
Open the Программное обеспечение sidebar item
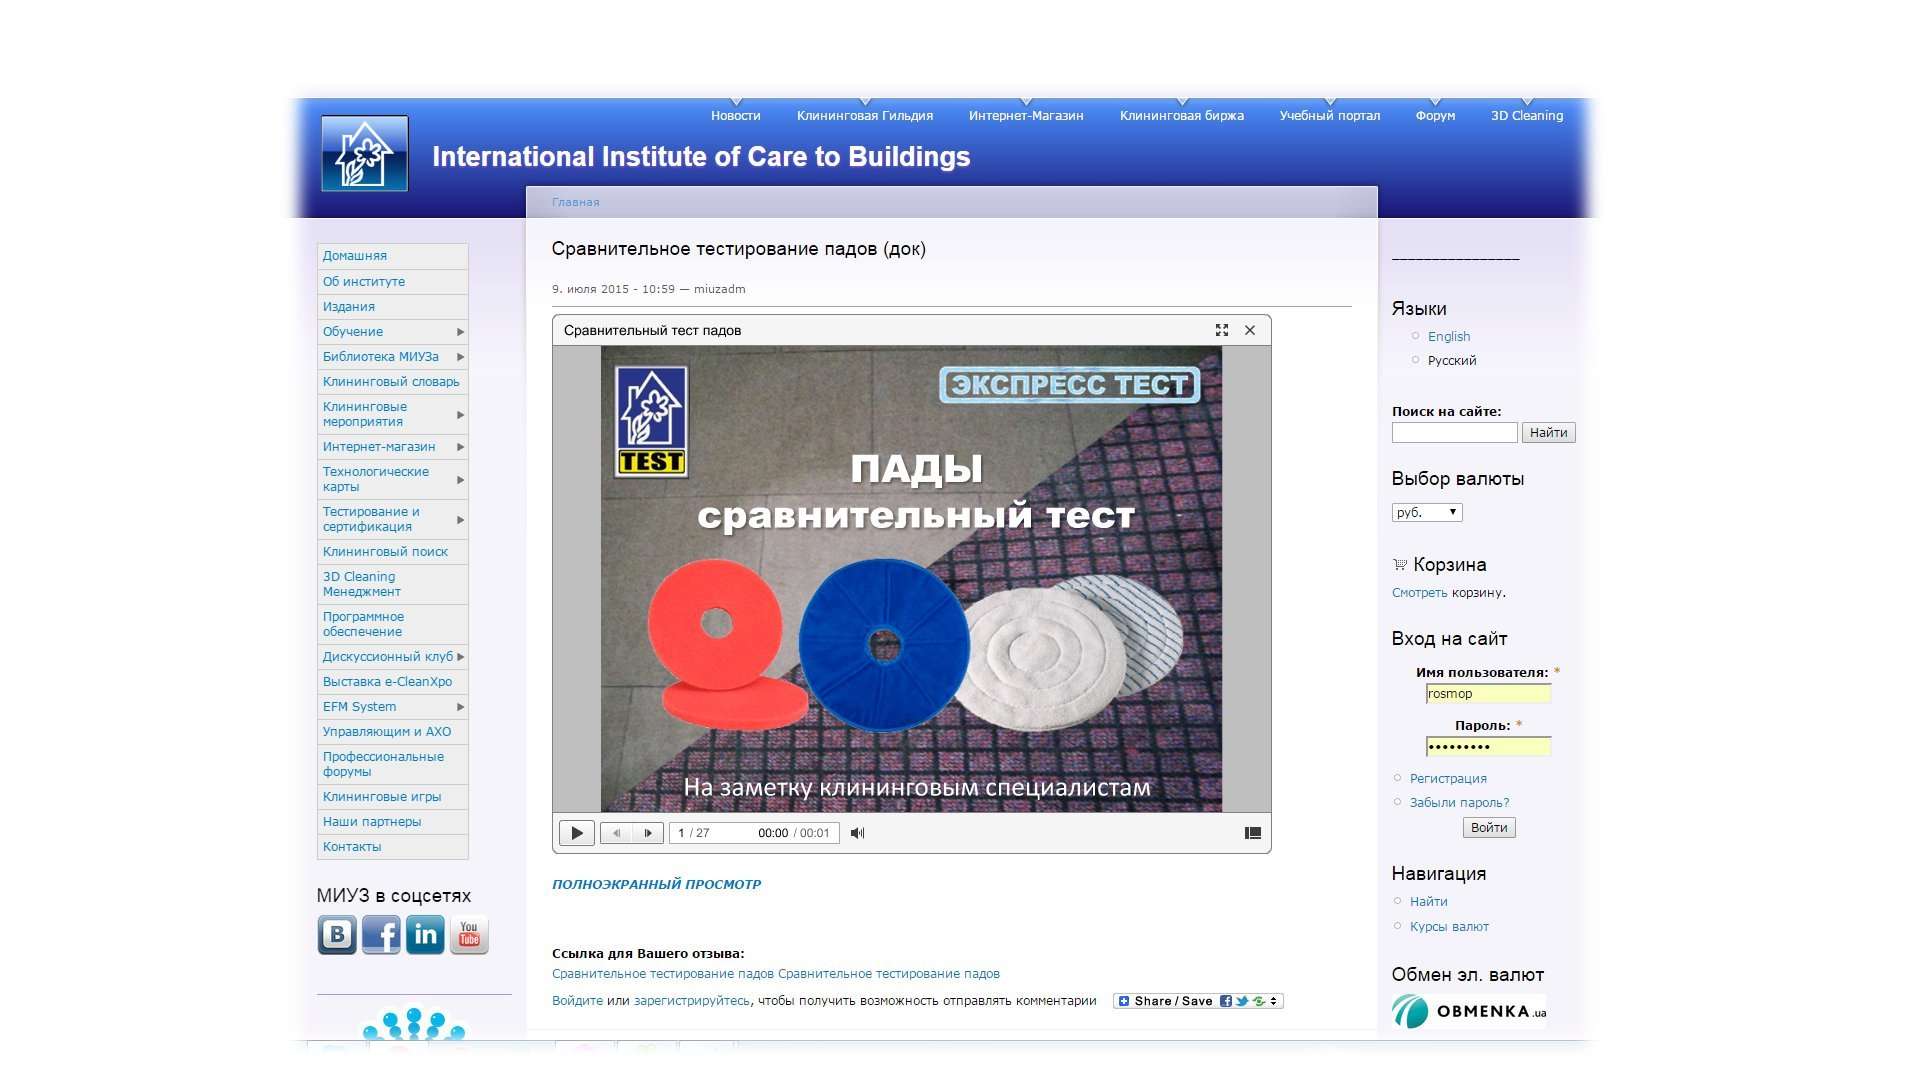tap(392, 624)
